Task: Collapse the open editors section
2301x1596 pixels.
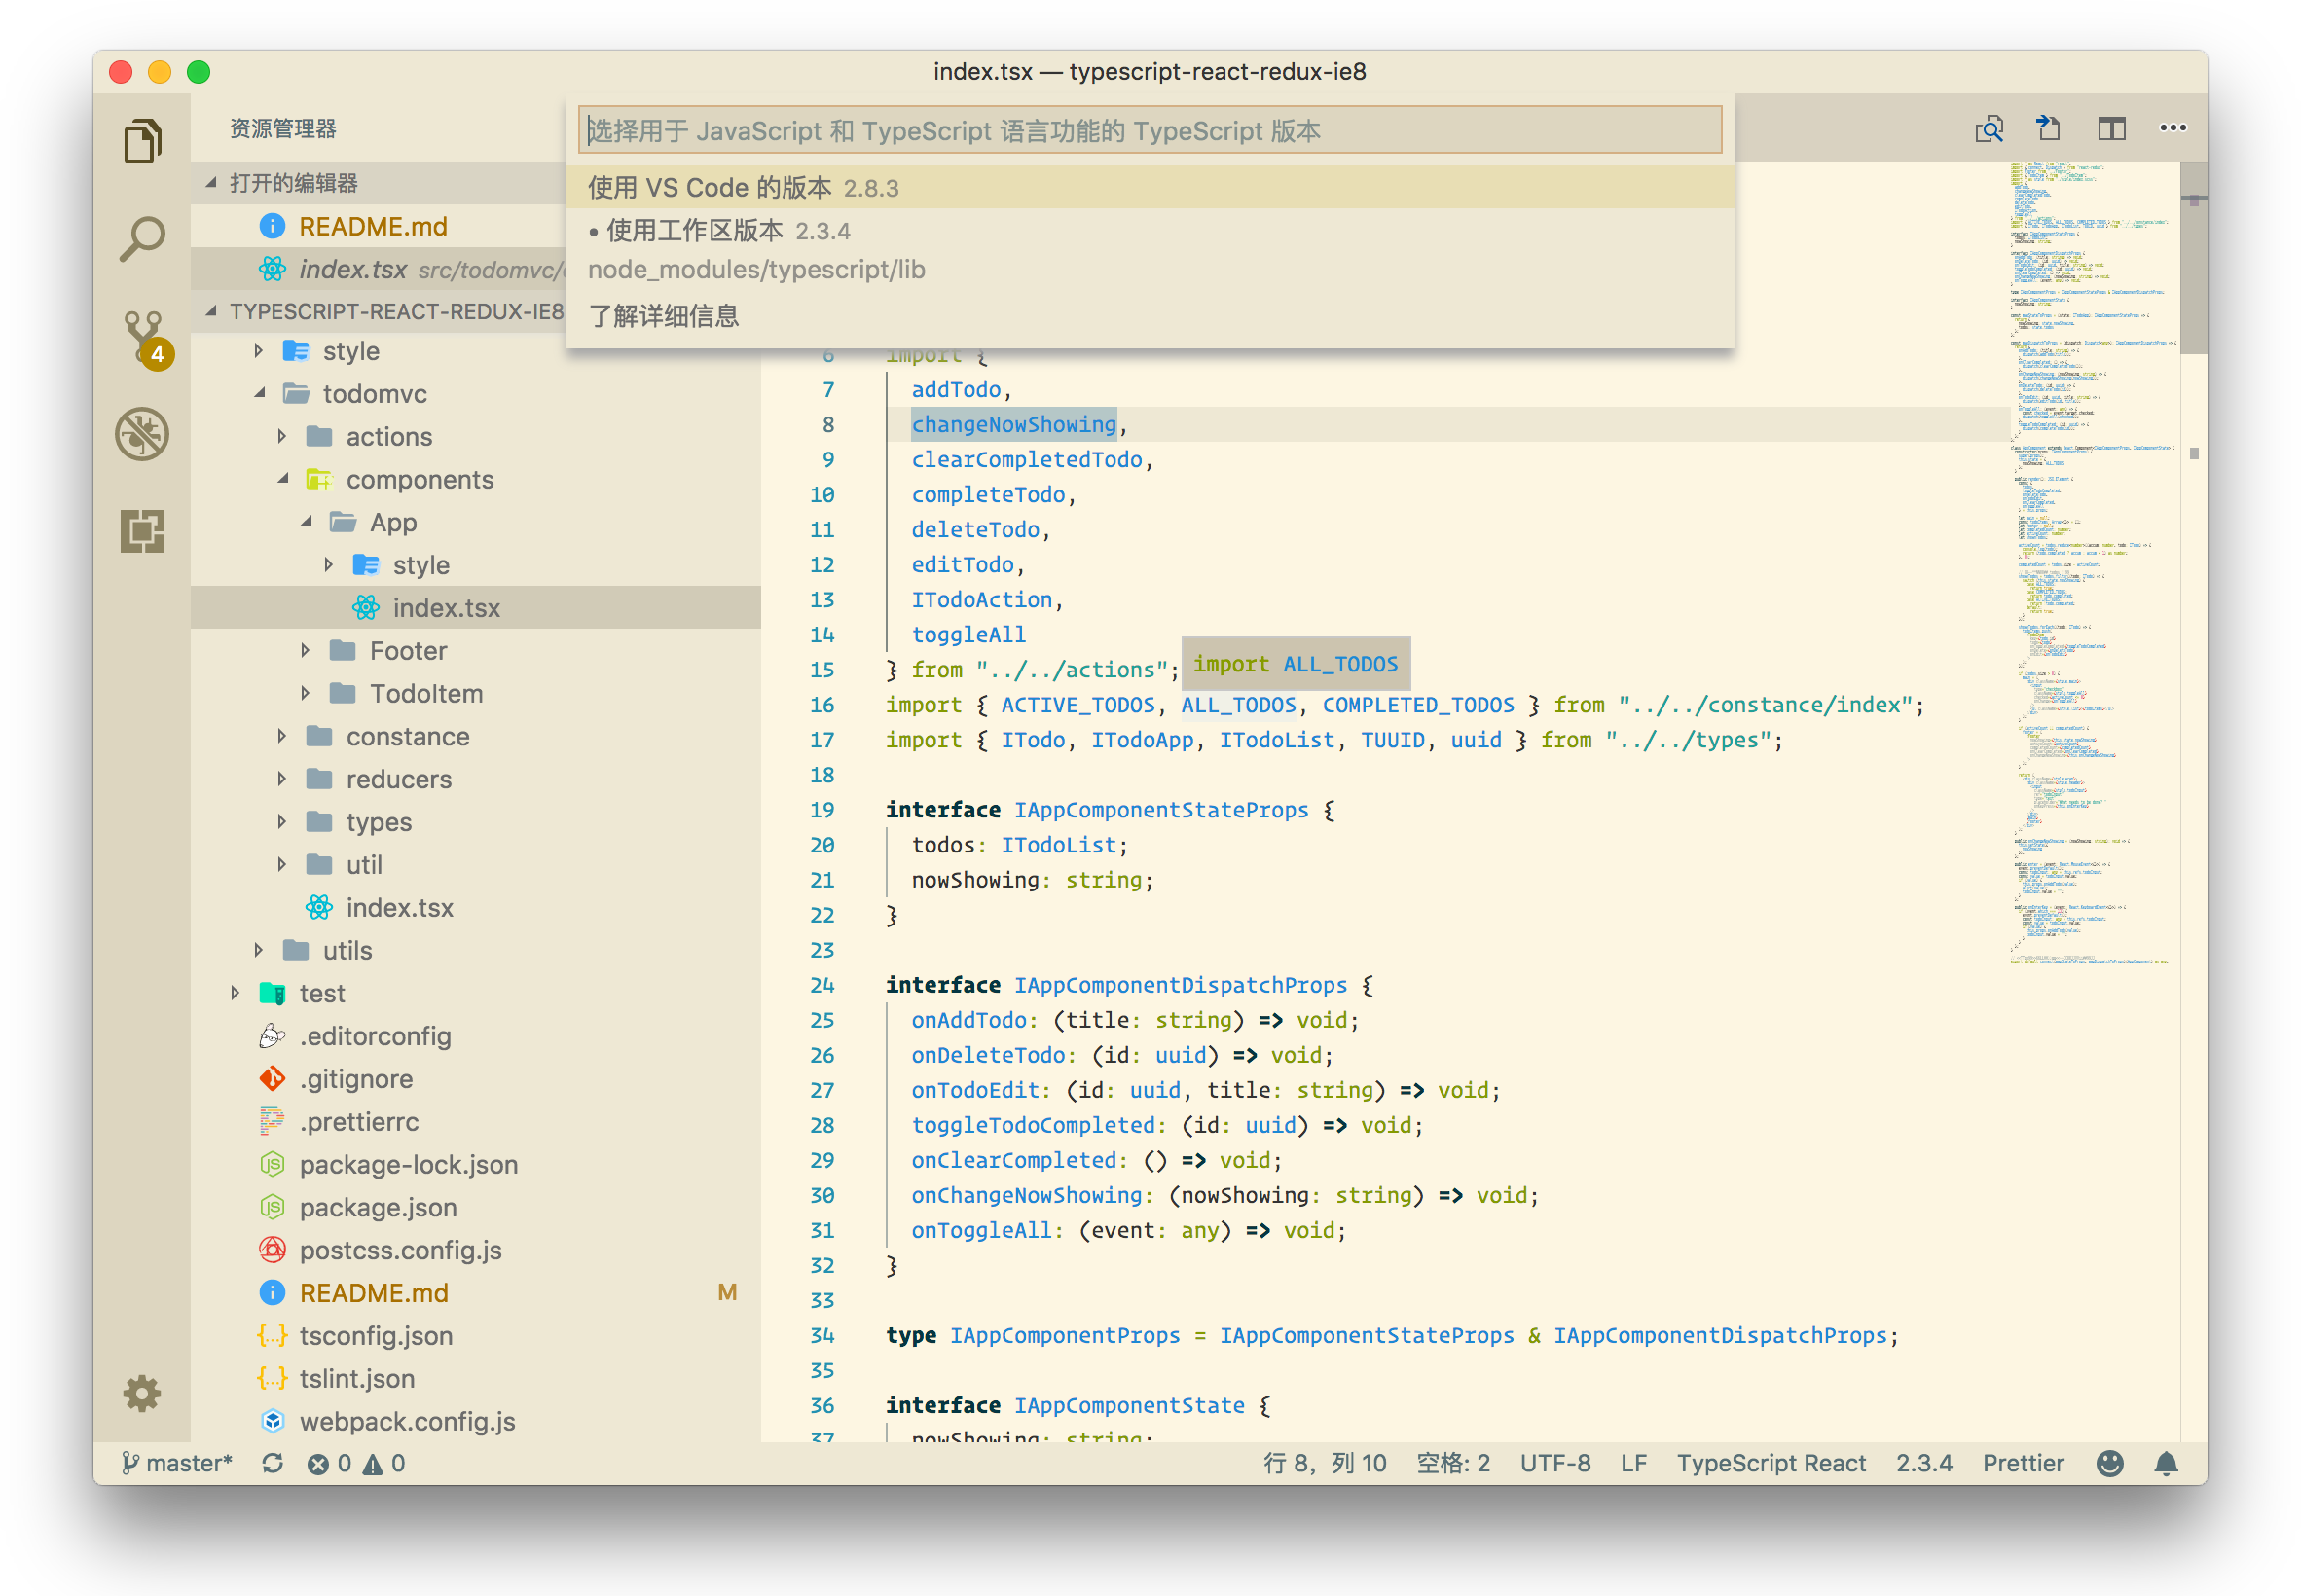Action: click(292, 183)
